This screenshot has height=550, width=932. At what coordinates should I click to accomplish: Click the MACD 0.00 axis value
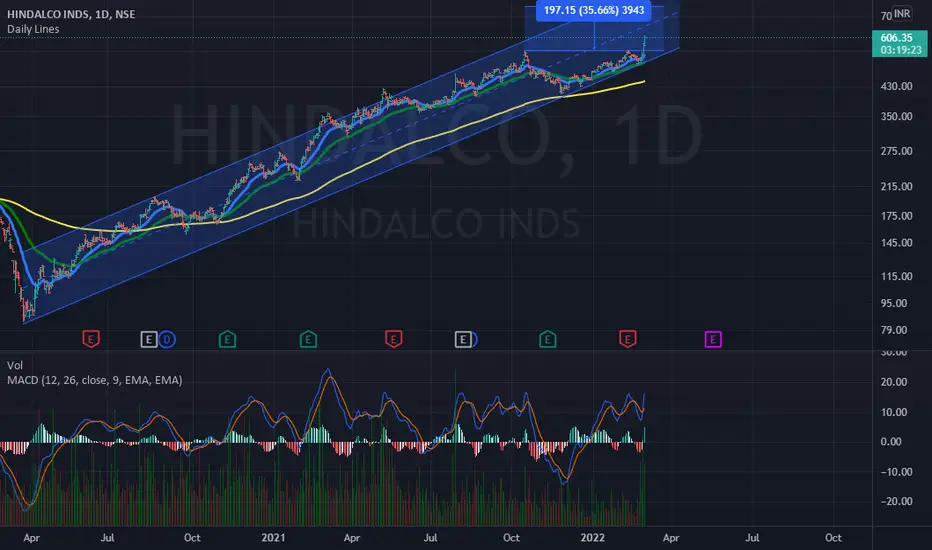click(x=891, y=442)
